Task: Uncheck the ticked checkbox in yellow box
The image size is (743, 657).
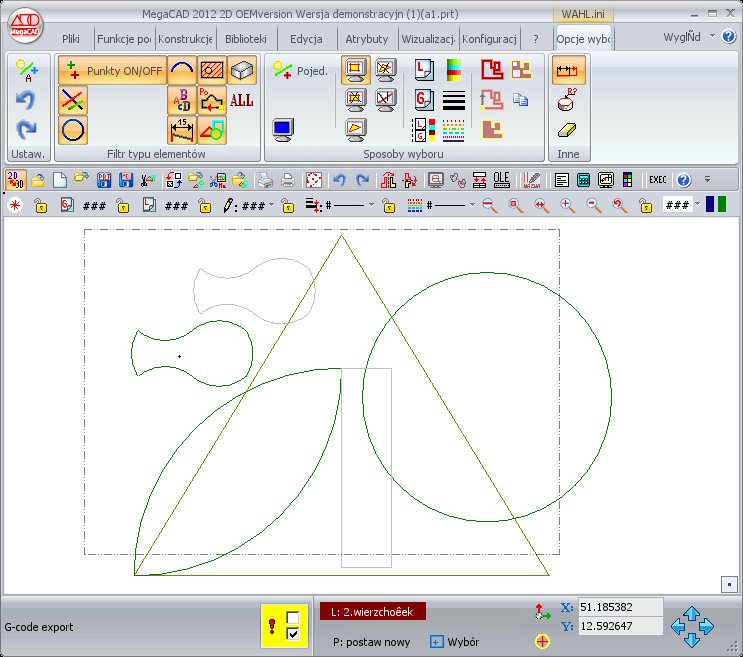Action: point(293,633)
